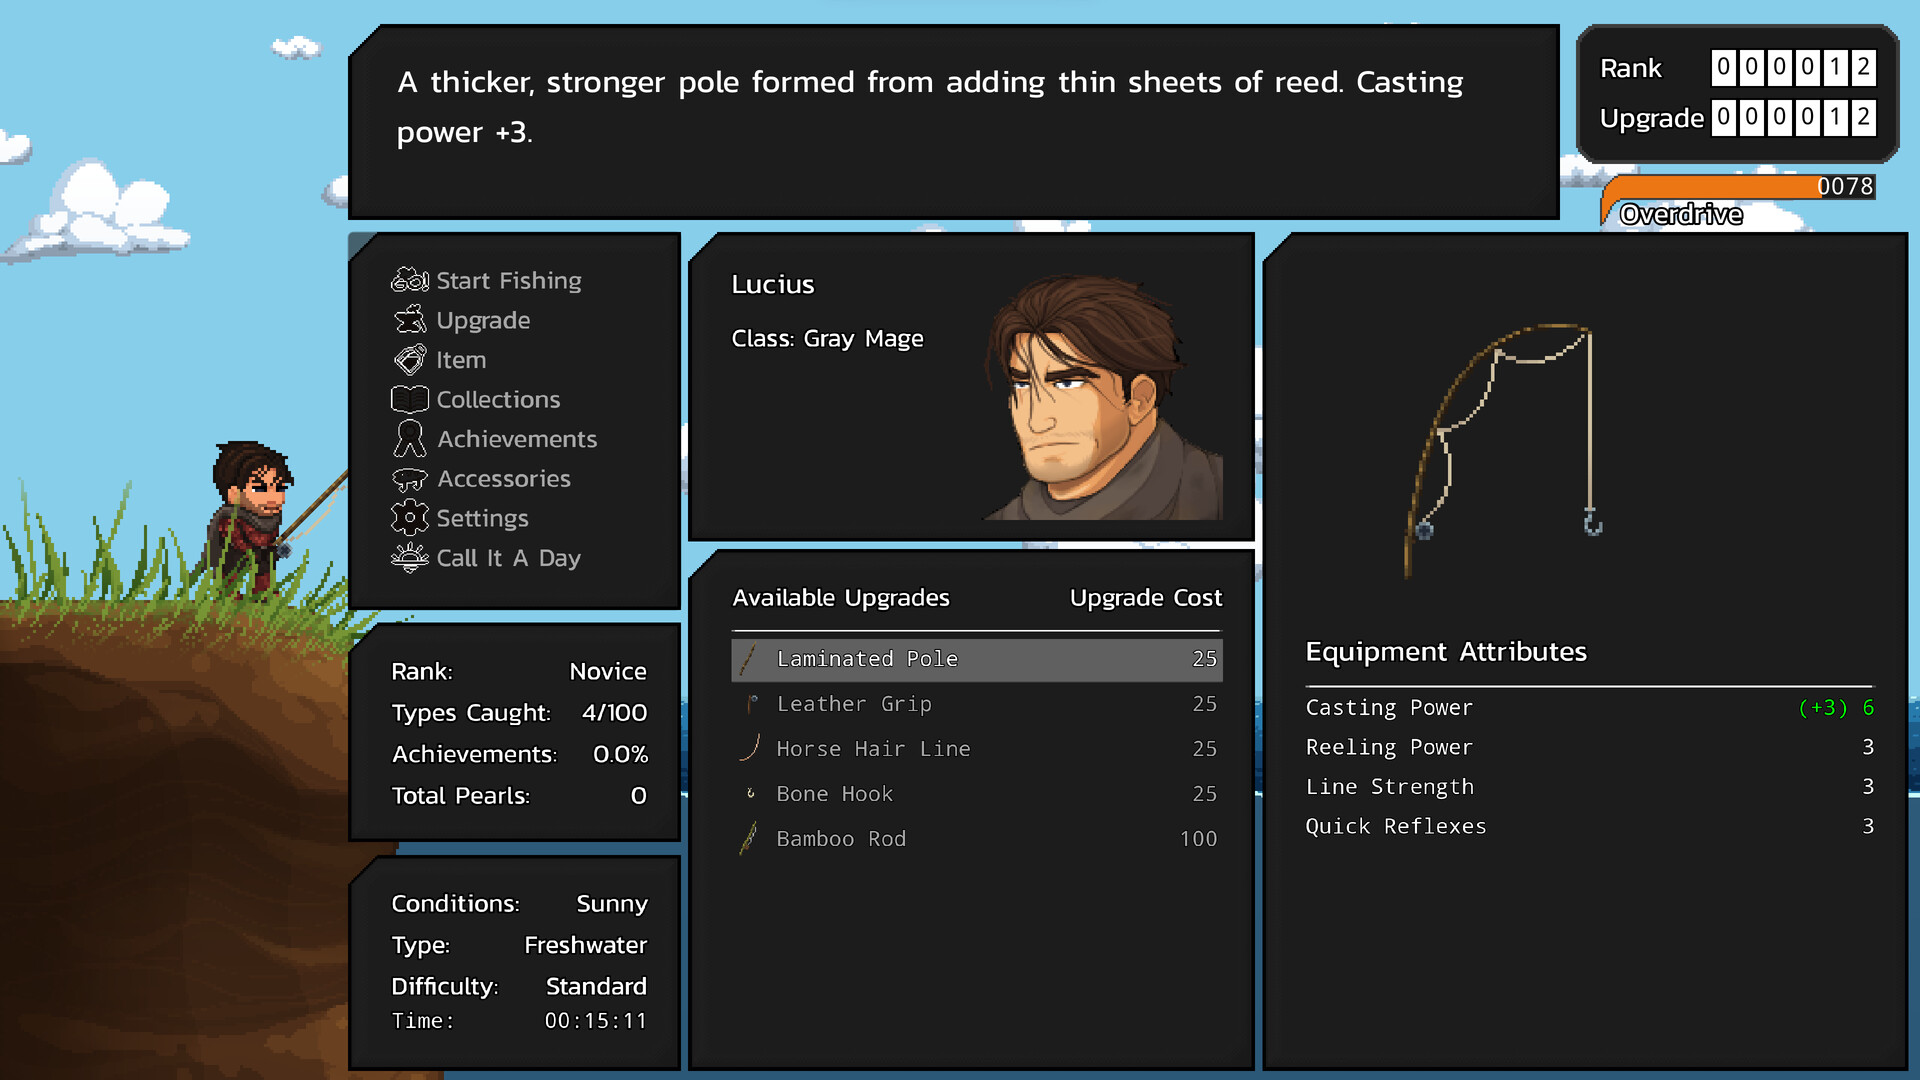Click the Bone Hook item icon
The height and width of the screenshot is (1080, 1920).
pos(750,793)
